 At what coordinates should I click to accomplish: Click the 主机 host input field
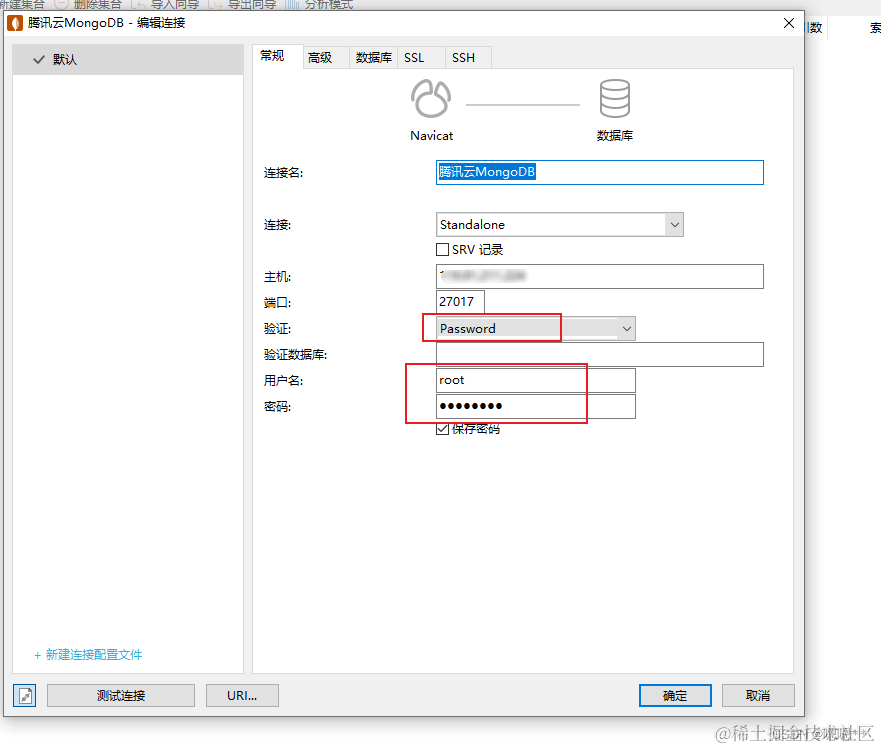(x=600, y=276)
